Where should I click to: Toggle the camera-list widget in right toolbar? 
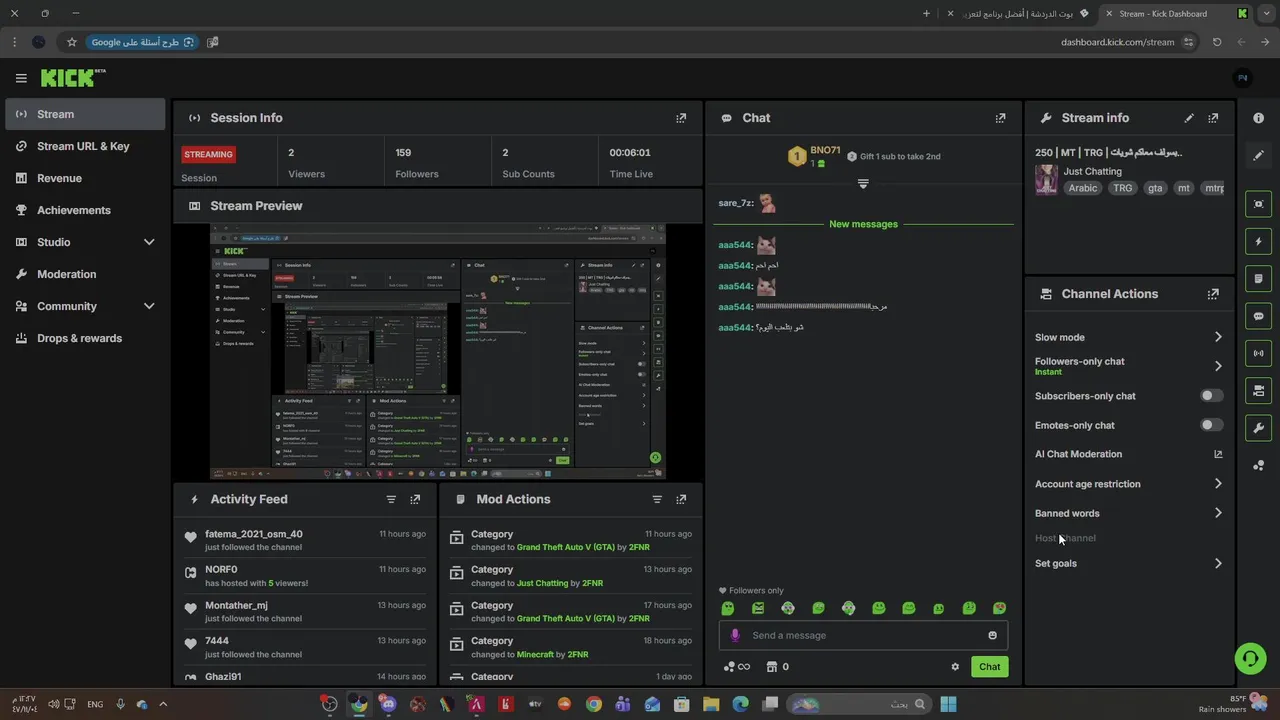point(1258,390)
